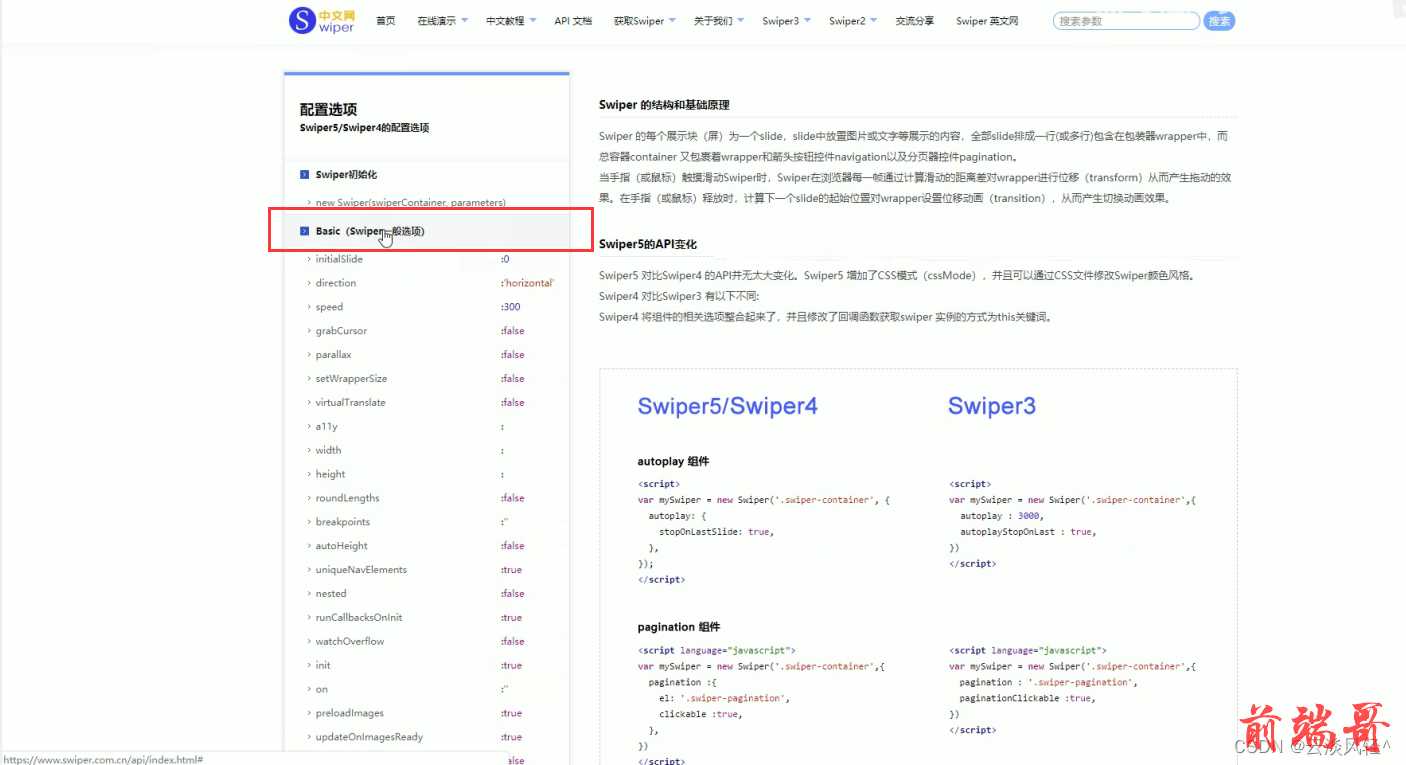The height and width of the screenshot is (765, 1406).
Task: Select the nested option
Action: coord(331,594)
